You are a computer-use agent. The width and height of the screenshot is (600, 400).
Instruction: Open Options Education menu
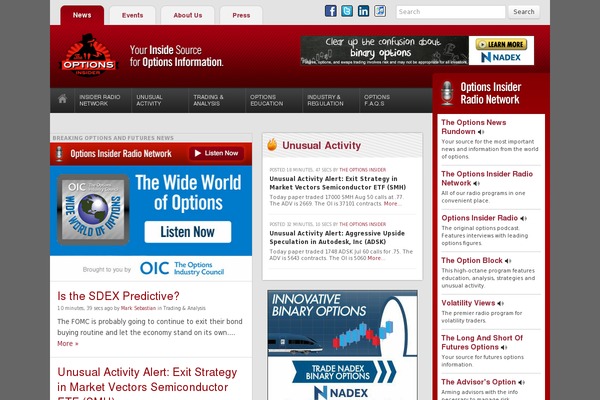tap(274, 100)
